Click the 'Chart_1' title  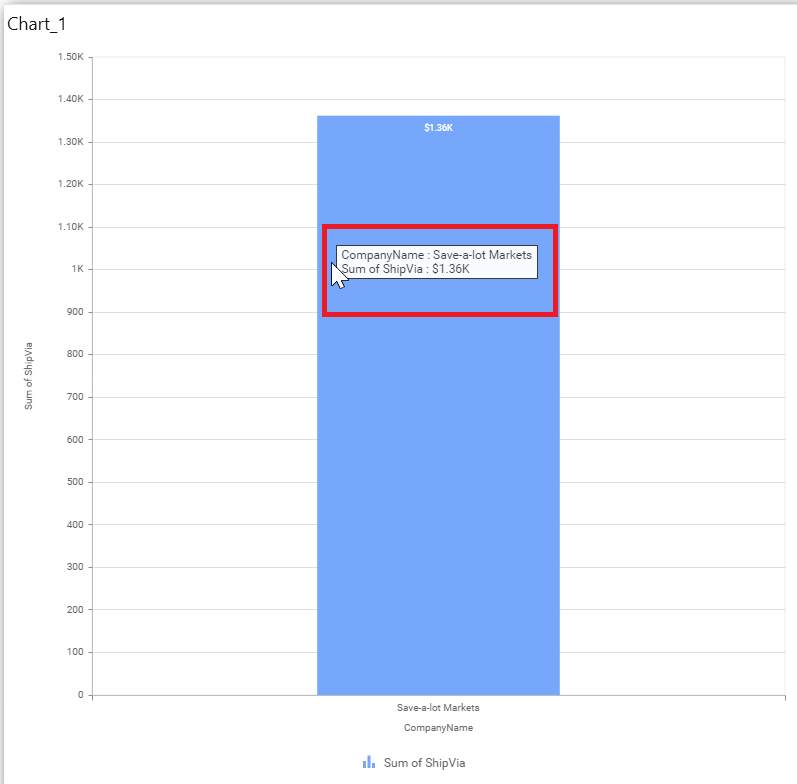(37, 24)
